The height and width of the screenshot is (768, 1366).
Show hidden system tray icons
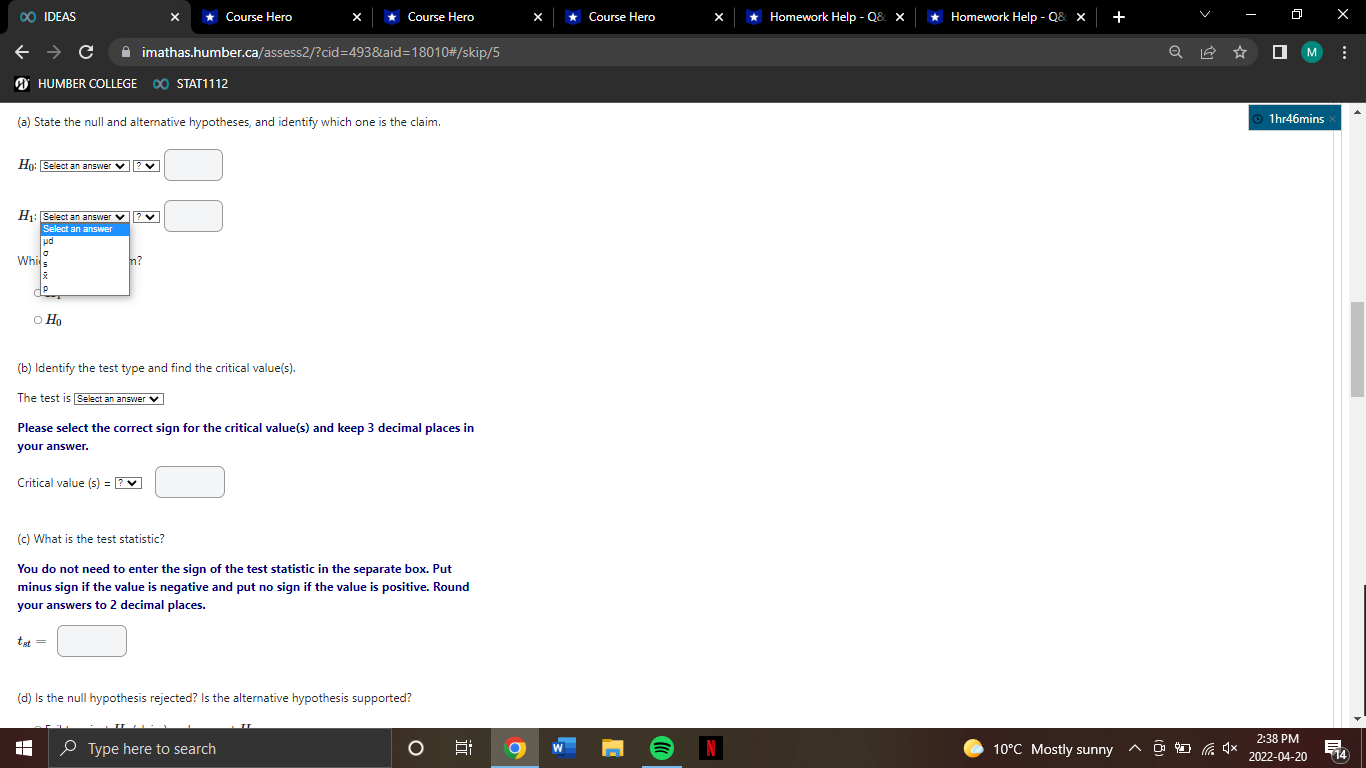click(x=1135, y=749)
